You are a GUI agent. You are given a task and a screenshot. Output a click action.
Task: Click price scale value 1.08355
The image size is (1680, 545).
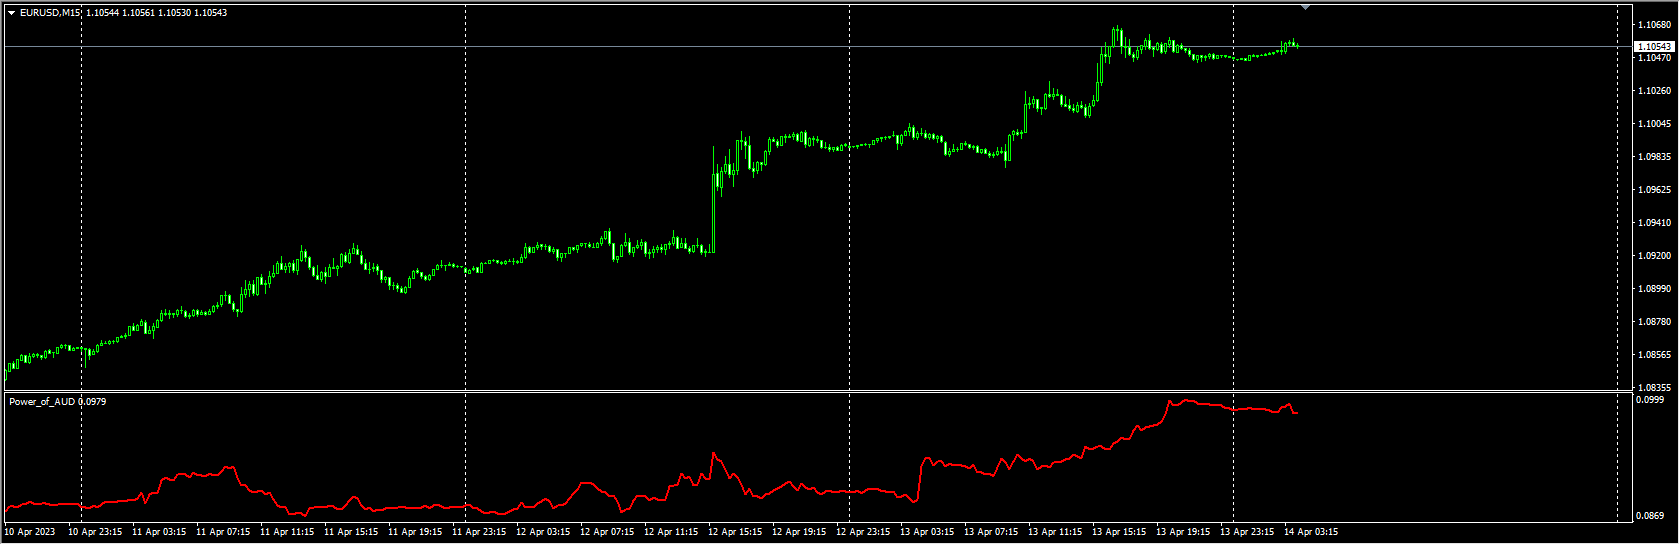pos(1654,388)
